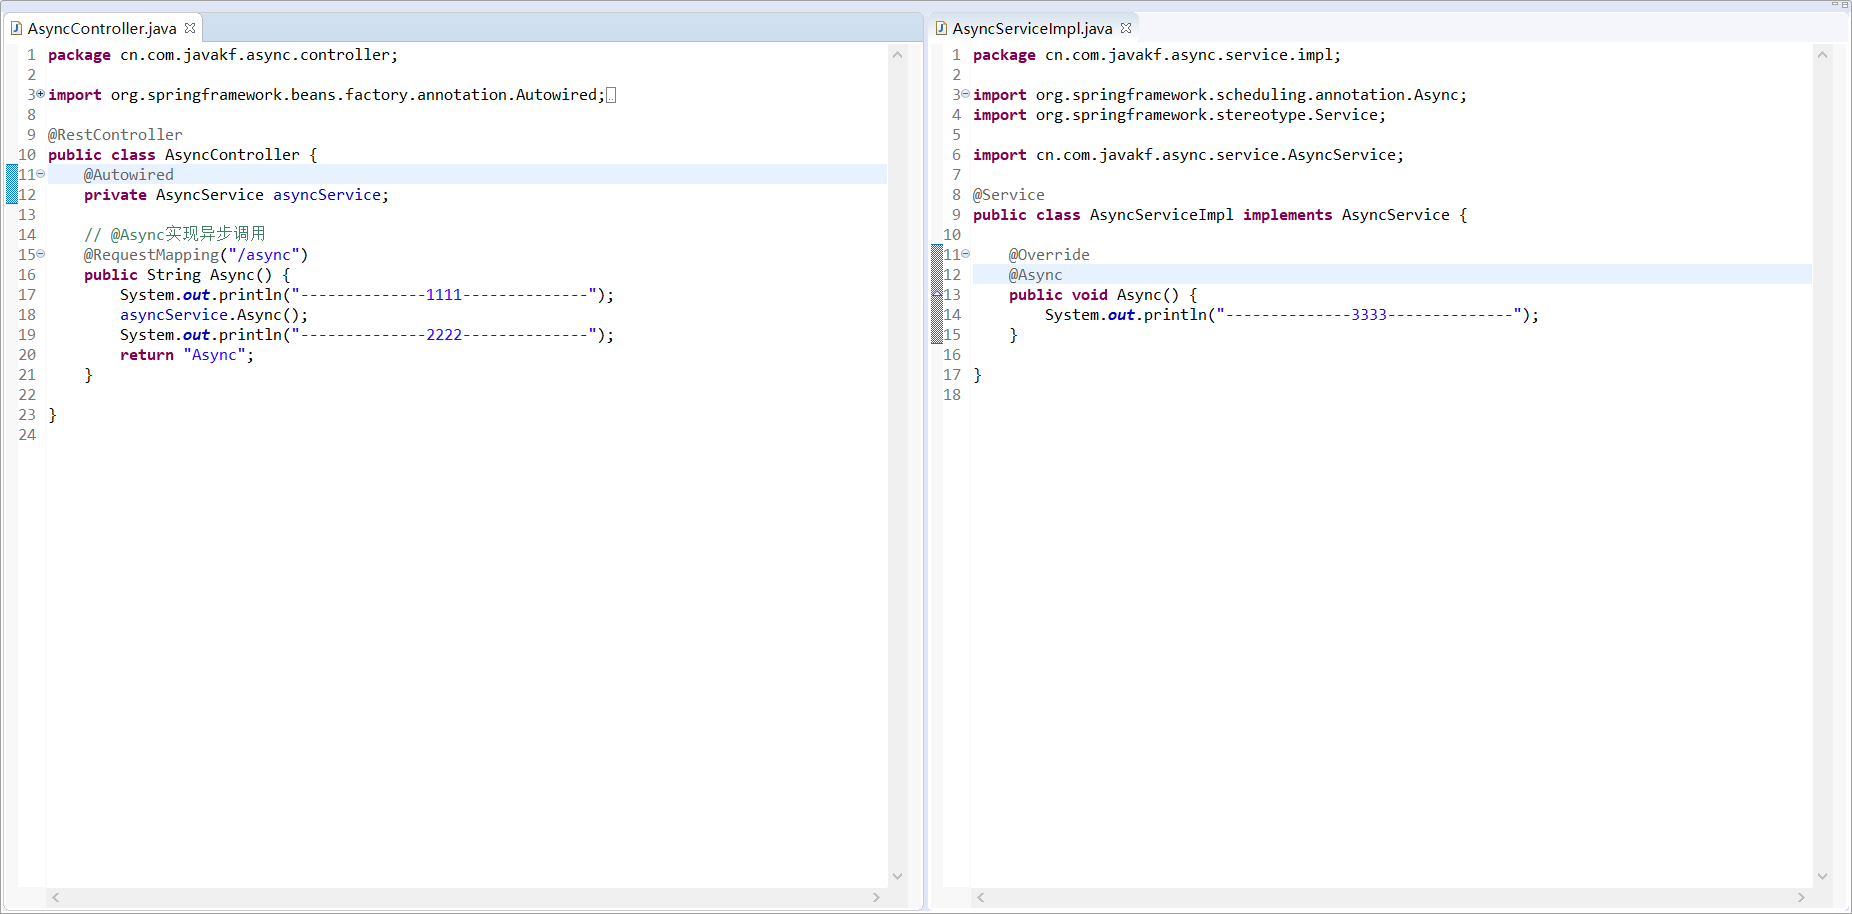This screenshot has width=1852, height=914.
Task: Click the collapsed import placeholder box after Autowired;
Action: pyautogui.click(x=611, y=95)
